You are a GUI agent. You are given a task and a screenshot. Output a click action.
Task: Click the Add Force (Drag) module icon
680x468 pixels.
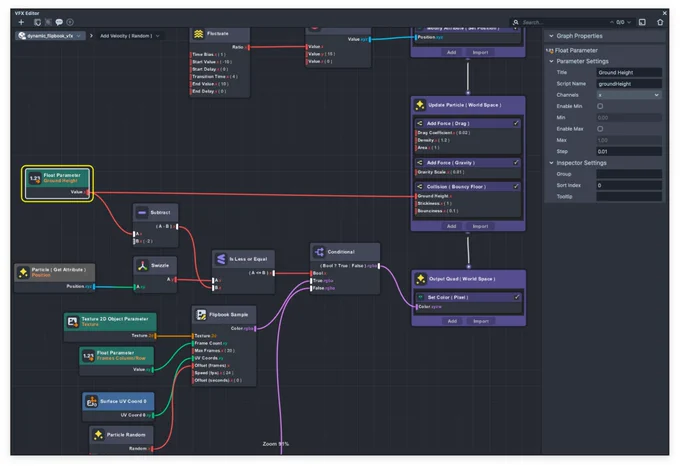pyautogui.click(x=419, y=124)
